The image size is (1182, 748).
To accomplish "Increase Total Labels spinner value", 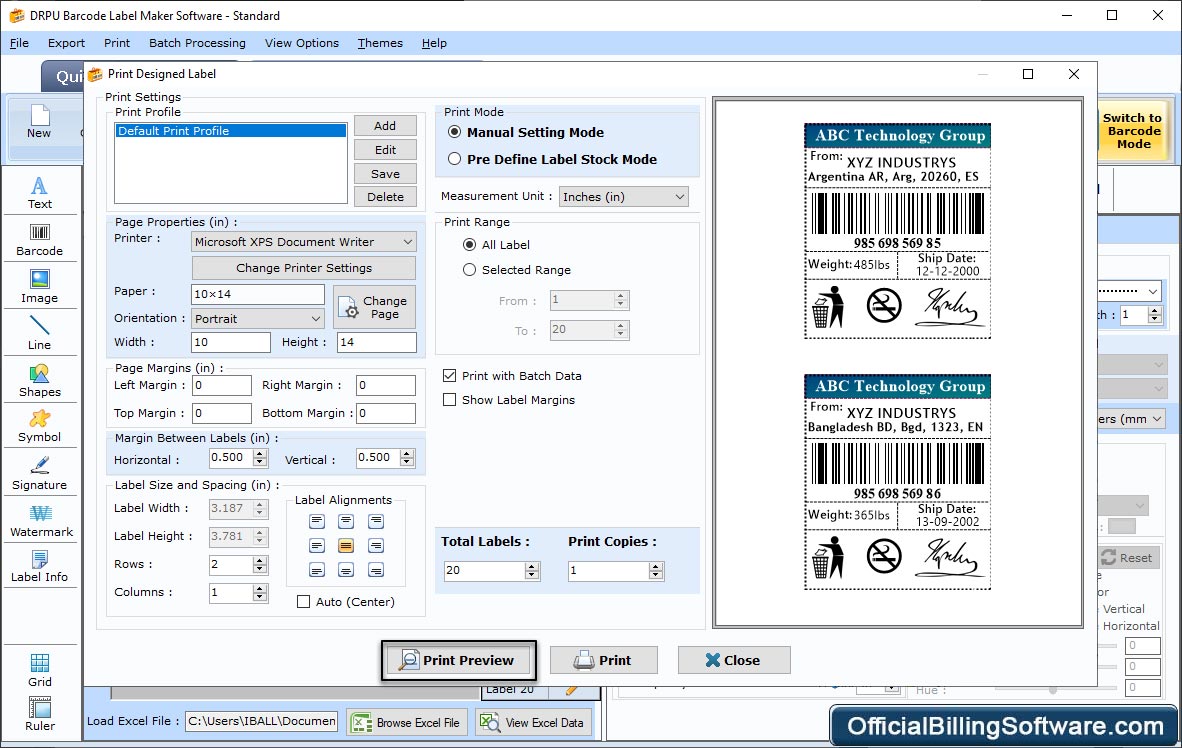I will pyautogui.click(x=532, y=566).
